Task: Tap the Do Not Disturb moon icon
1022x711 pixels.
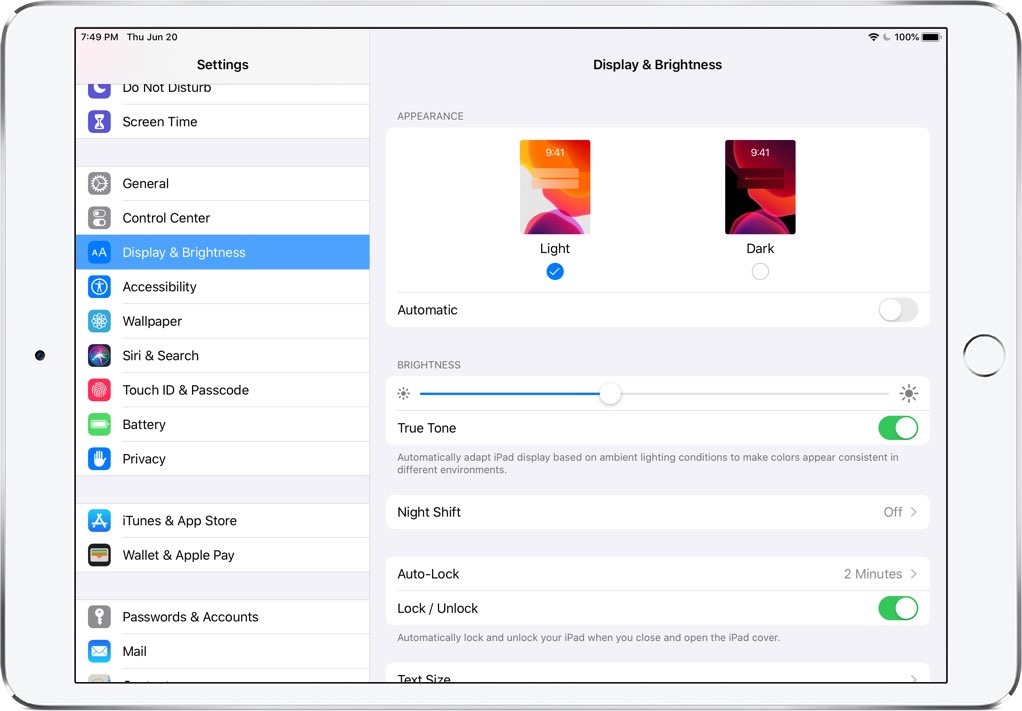Action: (x=99, y=90)
